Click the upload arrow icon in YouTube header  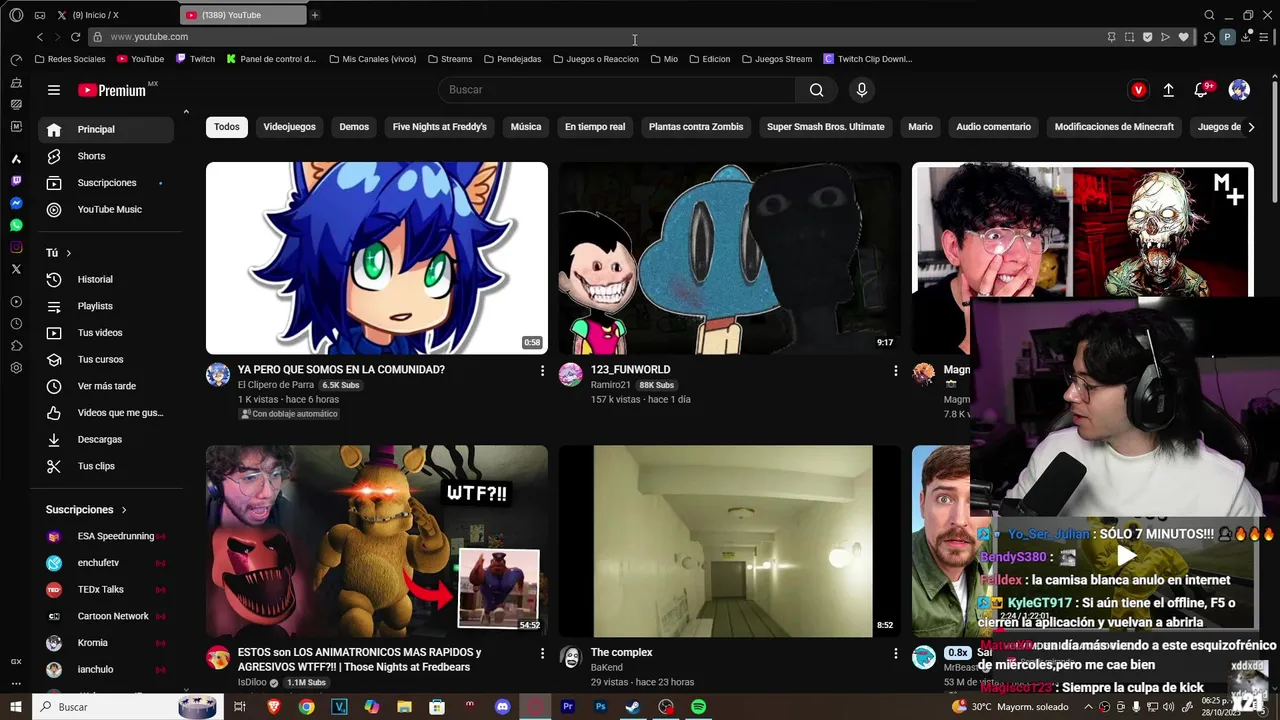tap(1168, 90)
